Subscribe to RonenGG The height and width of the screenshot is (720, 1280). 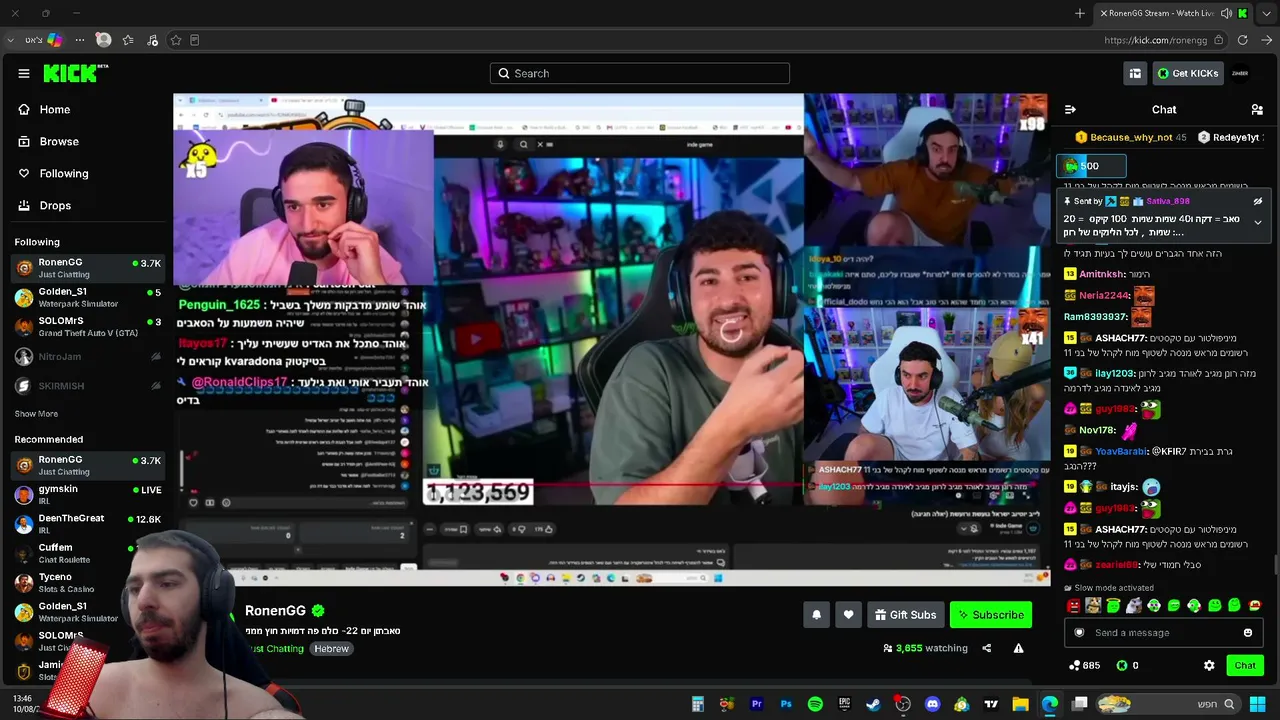[x=990, y=615]
